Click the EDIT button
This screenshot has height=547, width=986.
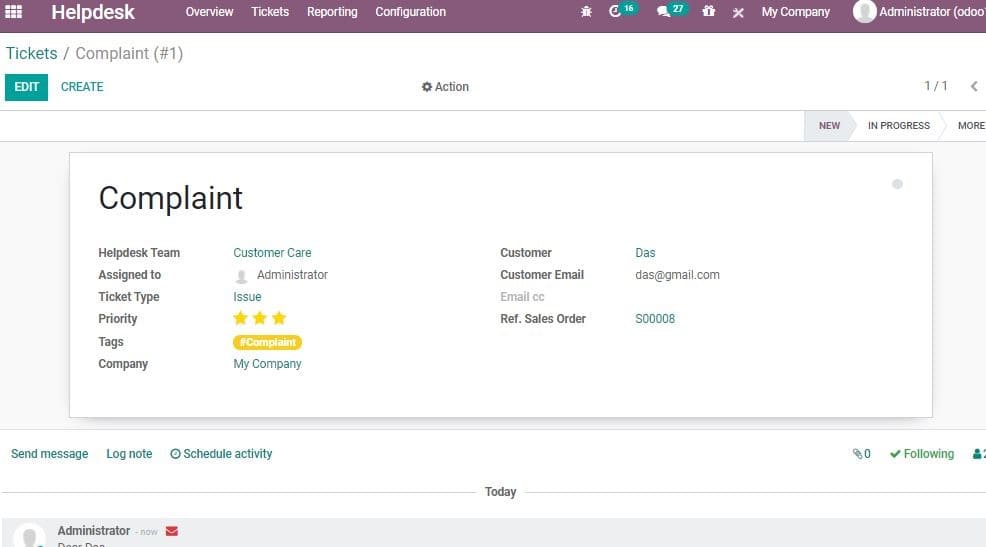27,87
